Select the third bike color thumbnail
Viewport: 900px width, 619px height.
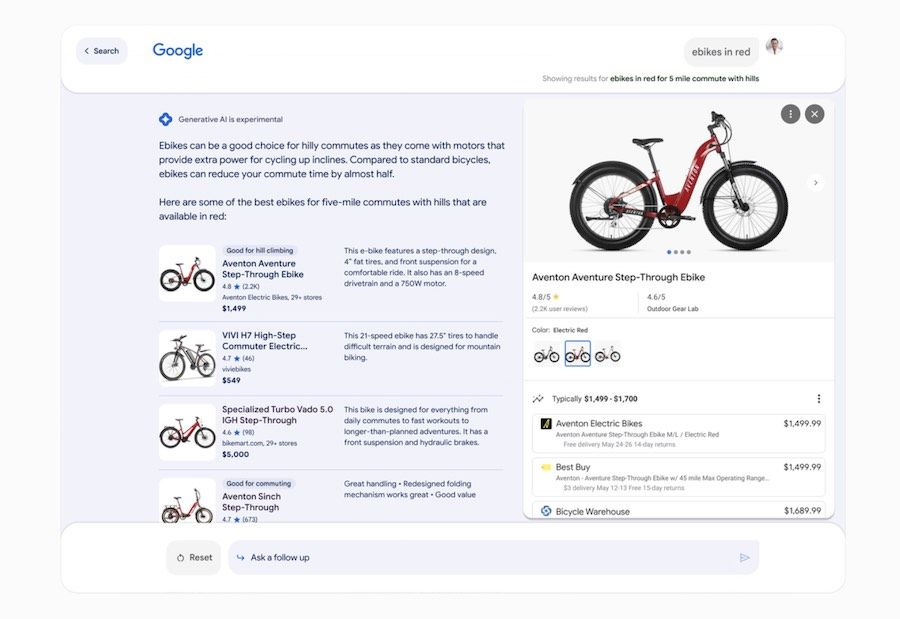coord(607,354)
